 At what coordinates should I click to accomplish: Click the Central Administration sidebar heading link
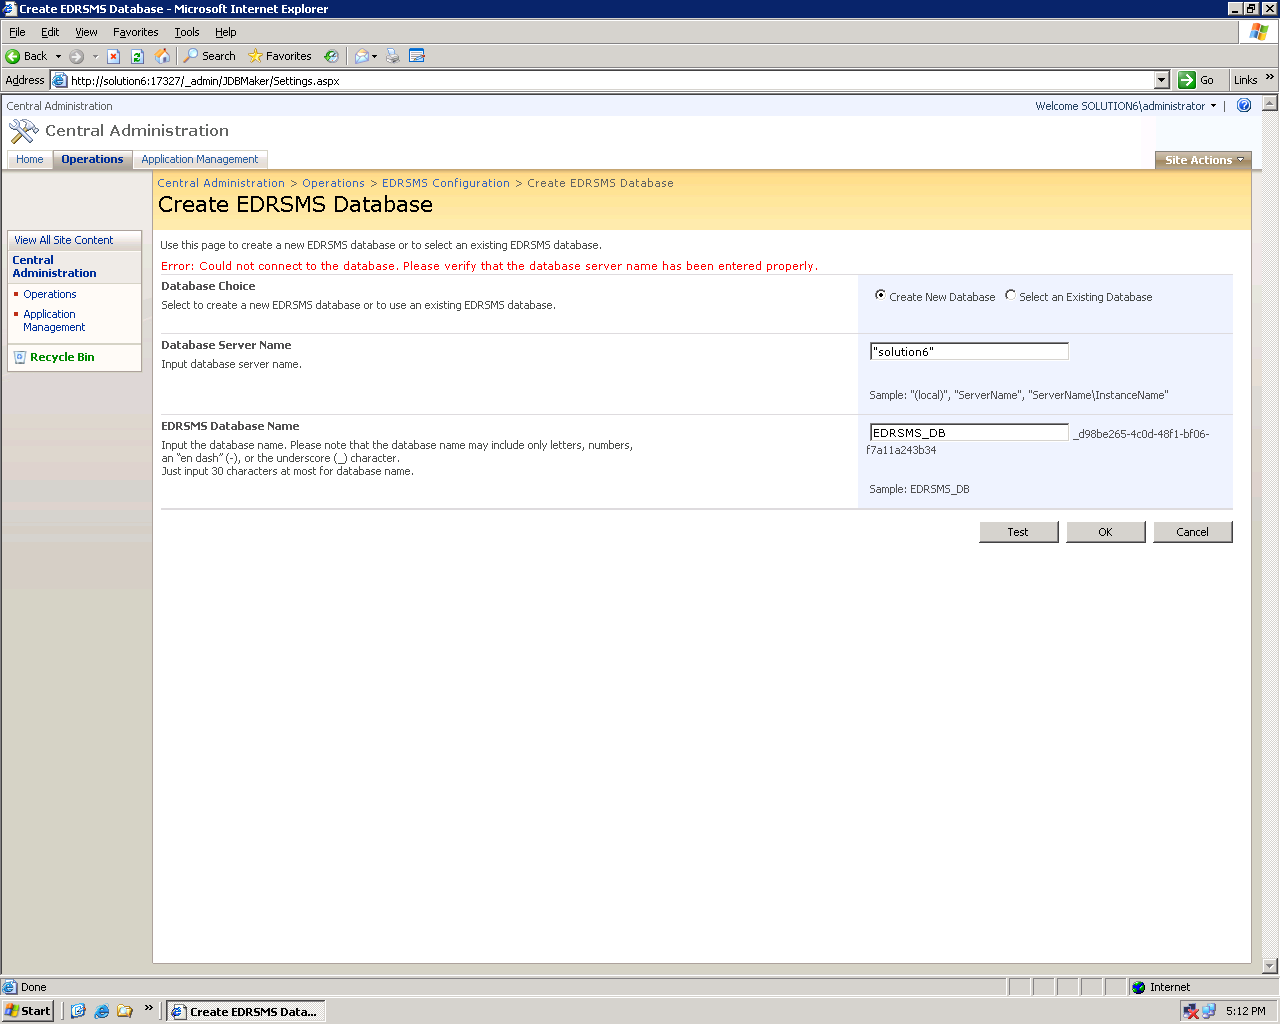(x=54, y=266)
